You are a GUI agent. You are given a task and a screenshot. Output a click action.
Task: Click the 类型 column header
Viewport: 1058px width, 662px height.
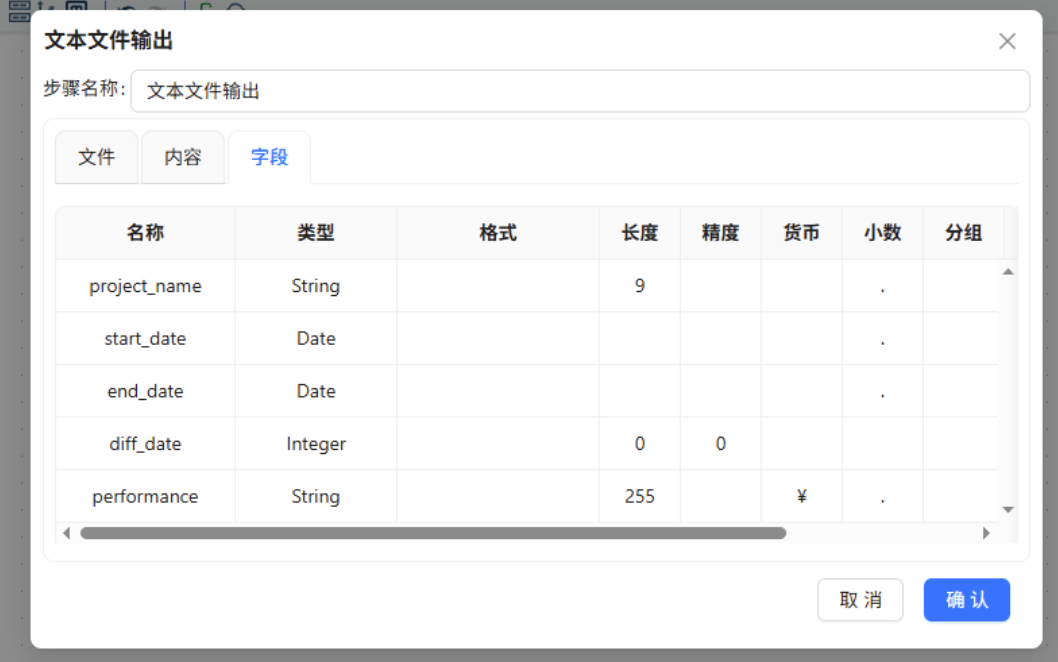point(316,233)
